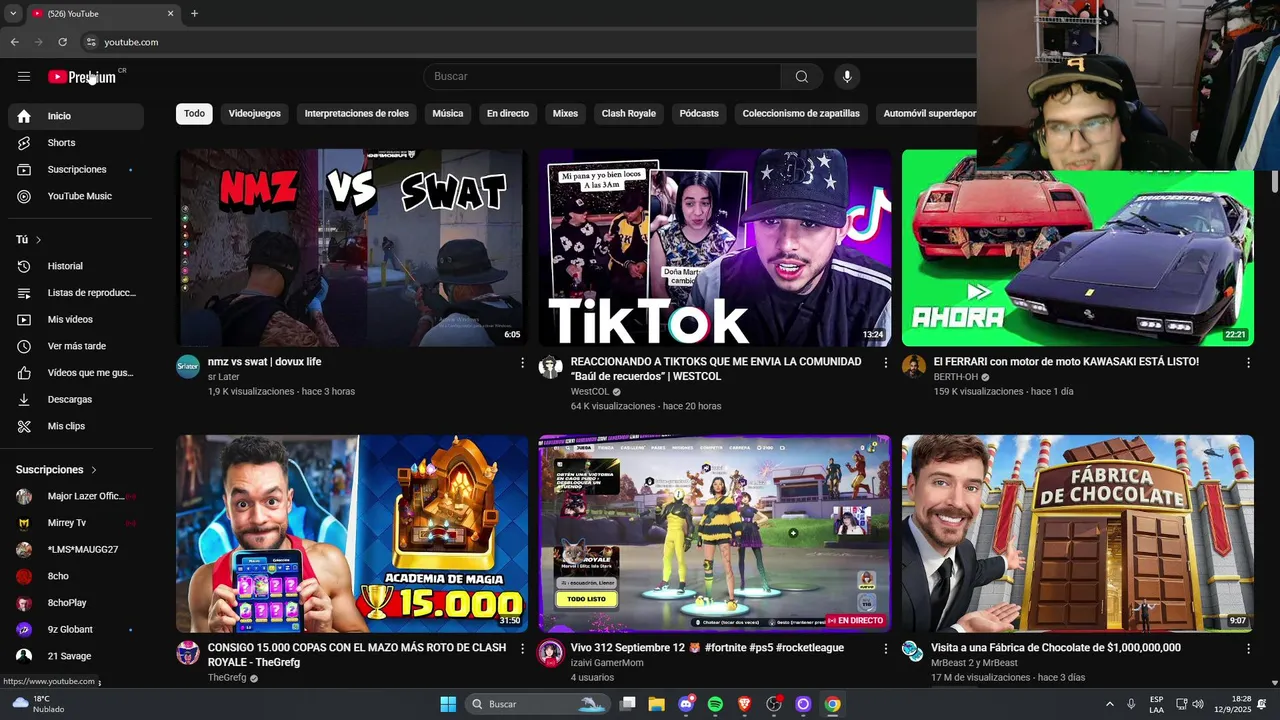The image size is (1280, 720).
Task: Click the sr Later channel avatar
Action: [188, 366]
